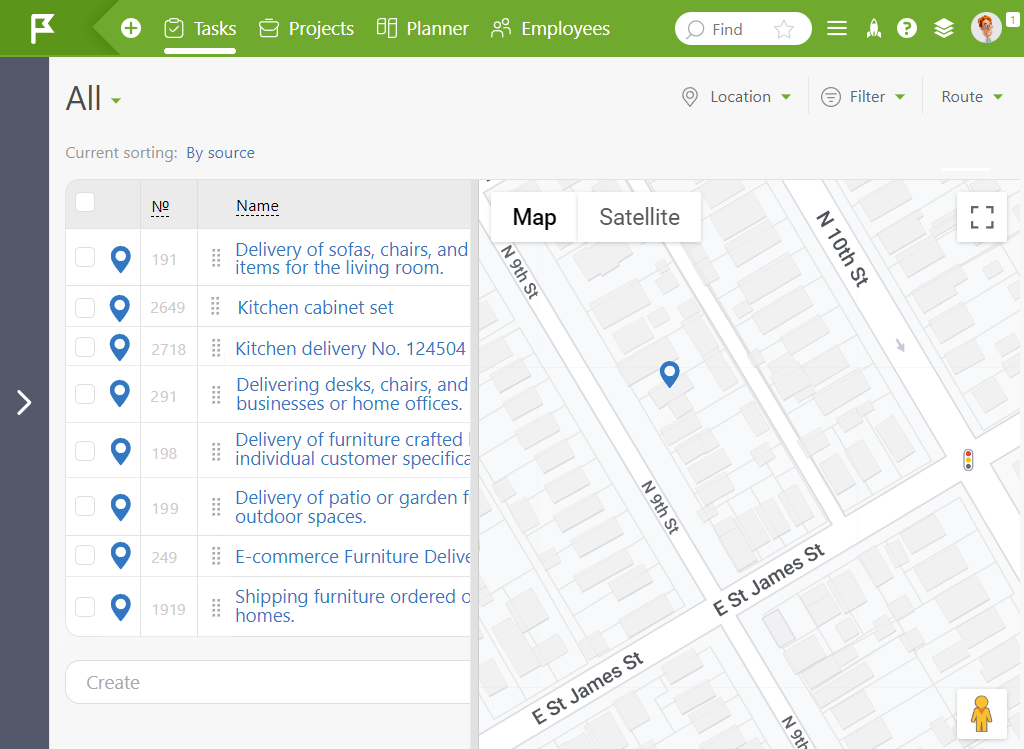The image size is (1024, 749).
Task: Click task number 1919 cell
Action: pyautogui.click(x=168, y=609)
